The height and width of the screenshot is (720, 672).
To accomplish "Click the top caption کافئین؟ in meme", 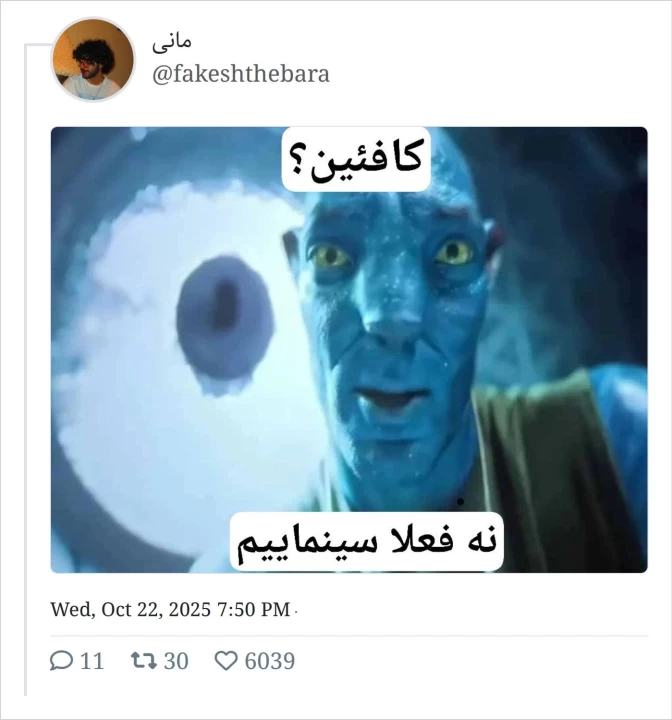I will (356, 159).
